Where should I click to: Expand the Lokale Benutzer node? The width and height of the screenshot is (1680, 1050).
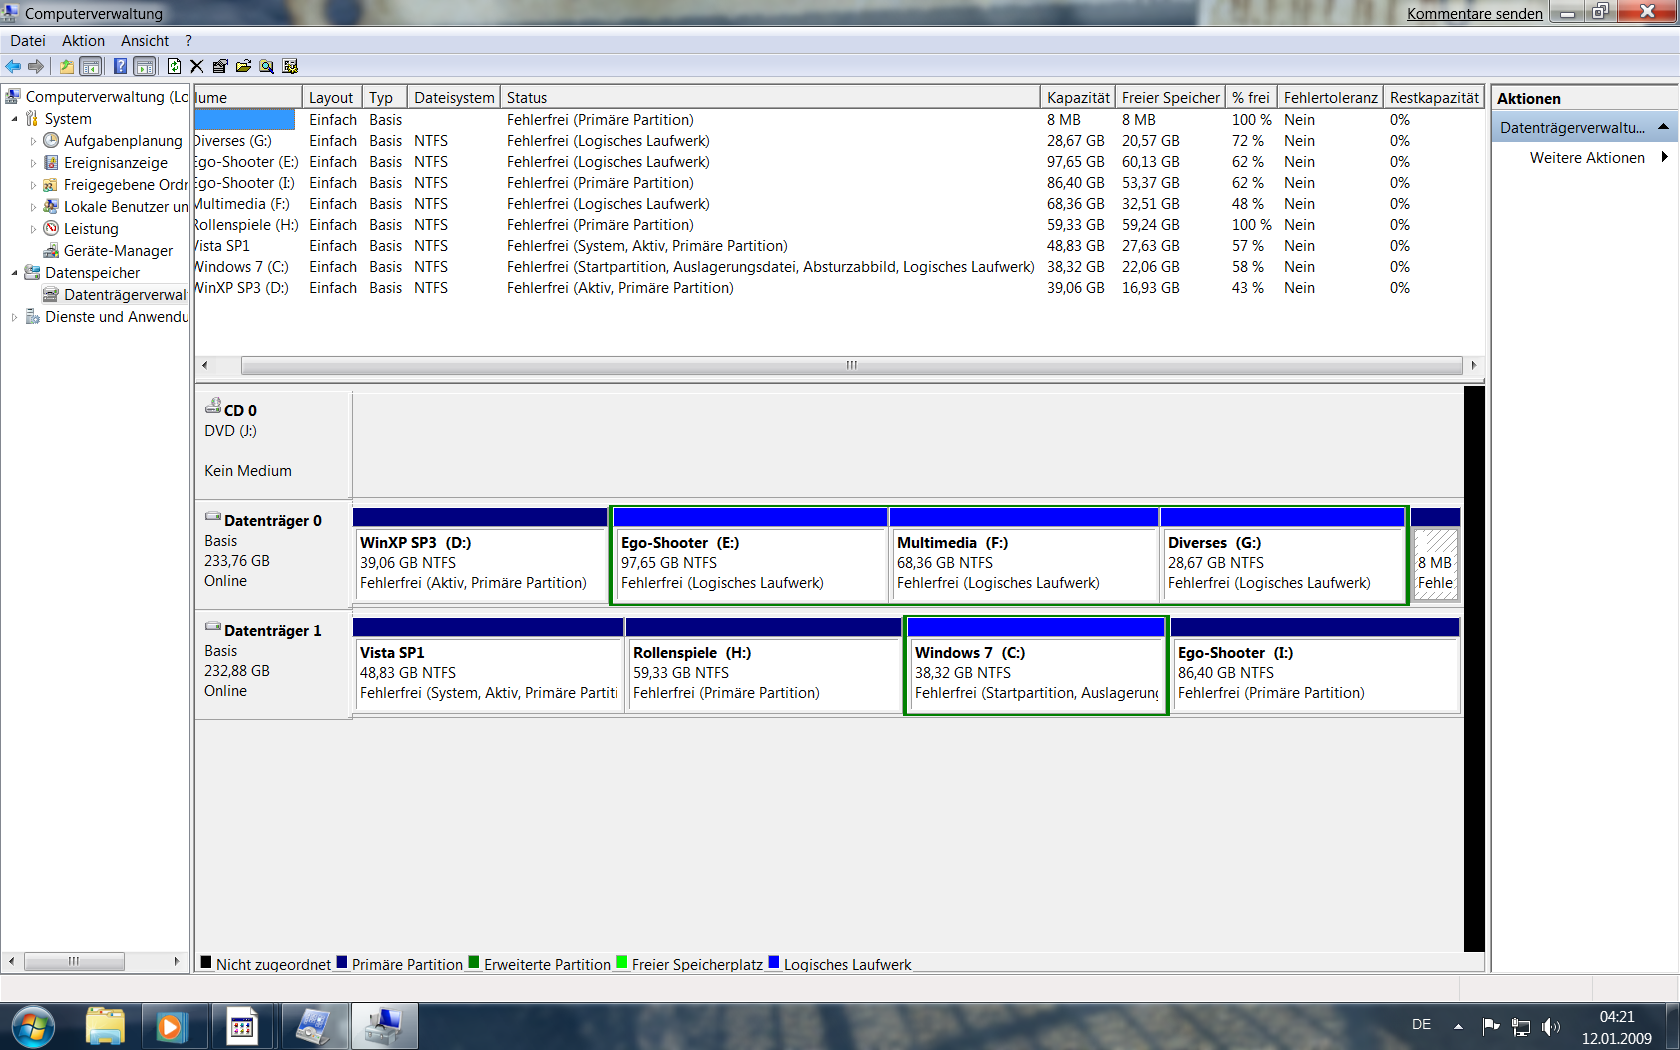pos(33,207)
